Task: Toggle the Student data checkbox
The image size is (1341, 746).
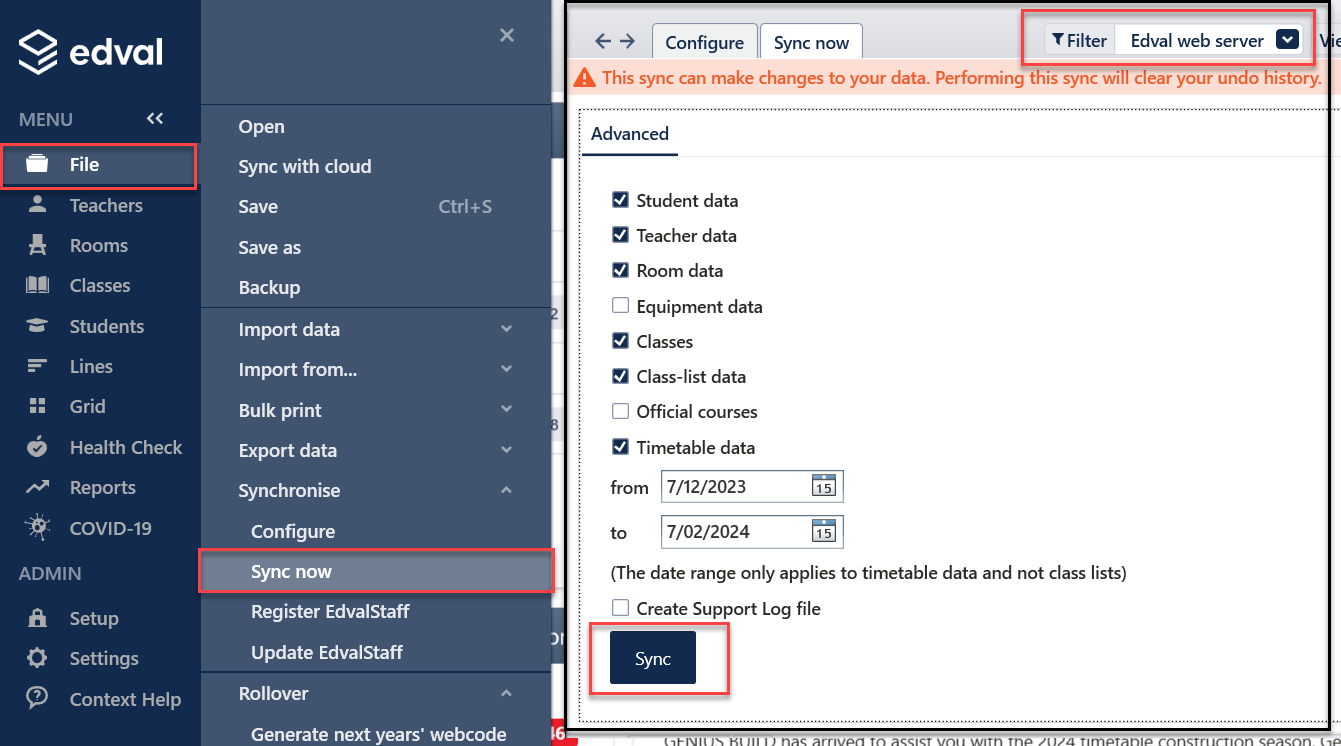Action: pyautogui.click(x=620, y=200)
